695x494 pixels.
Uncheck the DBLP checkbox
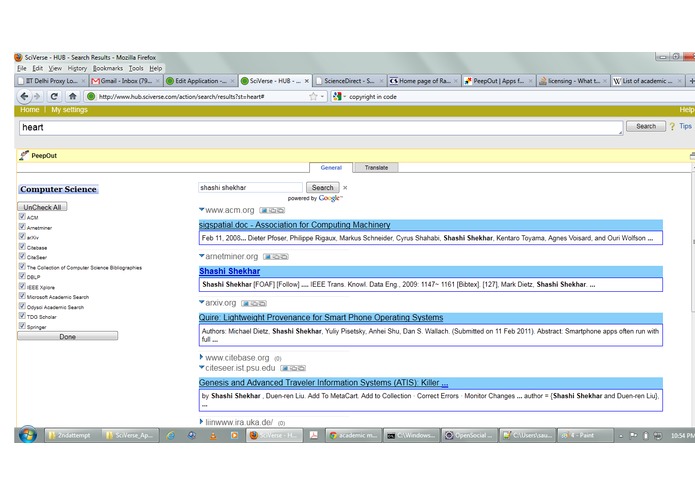(x=22, y=276)
